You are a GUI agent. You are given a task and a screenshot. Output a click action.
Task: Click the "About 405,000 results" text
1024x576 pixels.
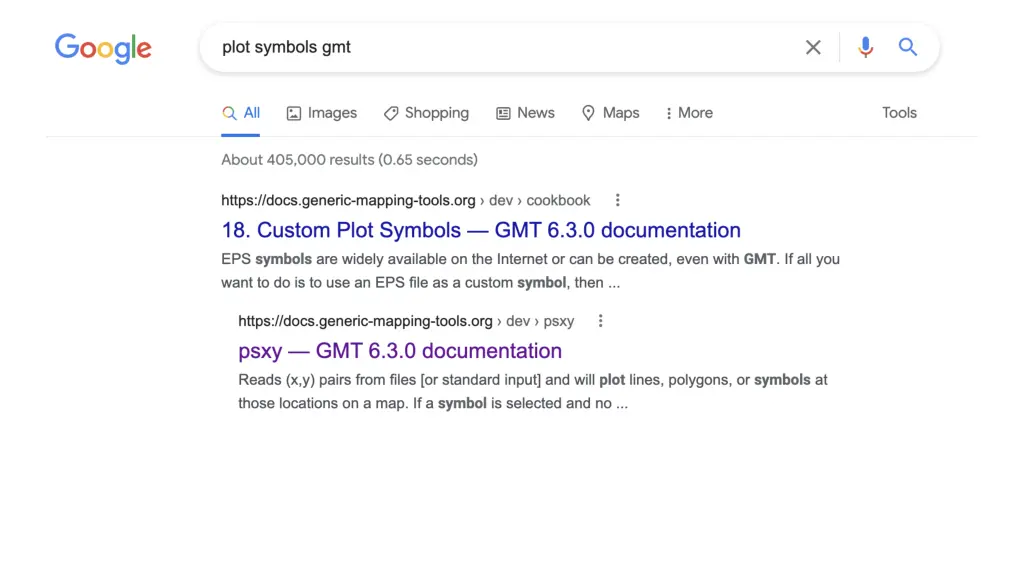pos(349,159)
